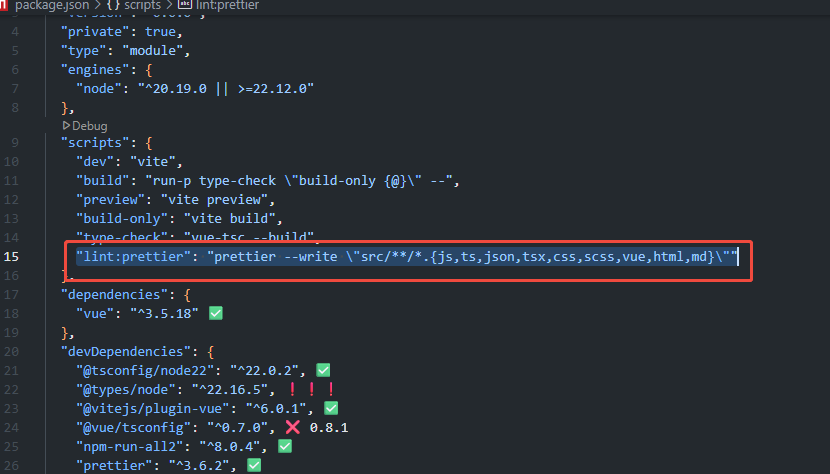Click the green check beside @vitejs/plugin-vue
The width and height of the screenshot is (830, 474).
[331, 408]
